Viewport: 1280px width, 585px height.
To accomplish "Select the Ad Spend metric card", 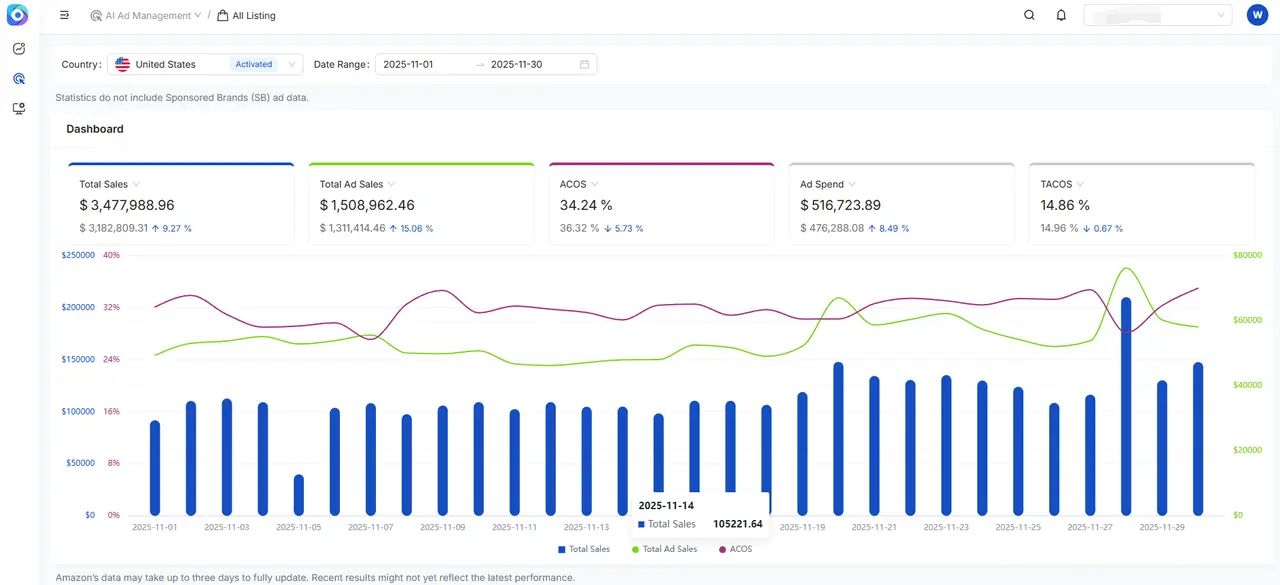I will point(901,204).
